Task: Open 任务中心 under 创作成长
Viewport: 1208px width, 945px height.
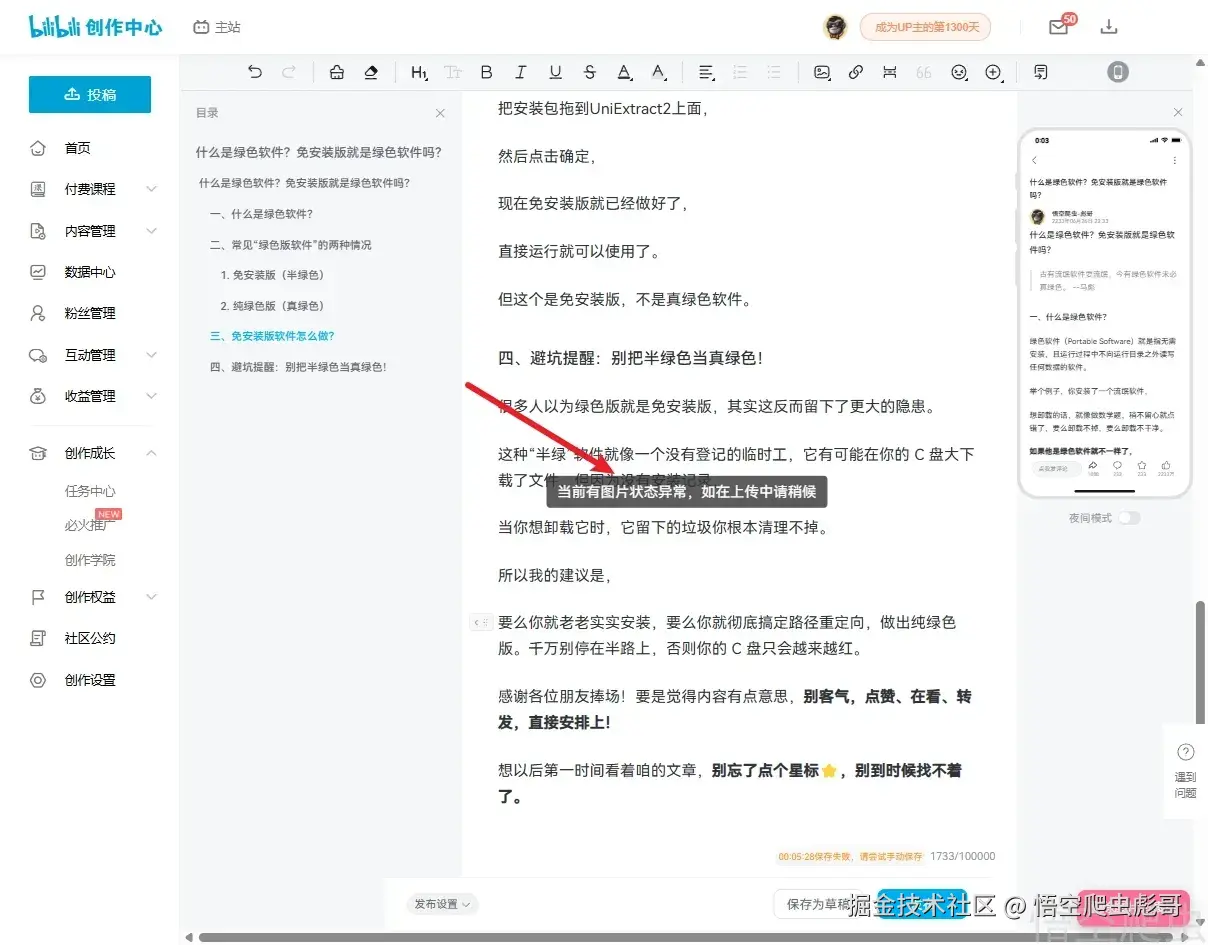Action: pos(90,491)
